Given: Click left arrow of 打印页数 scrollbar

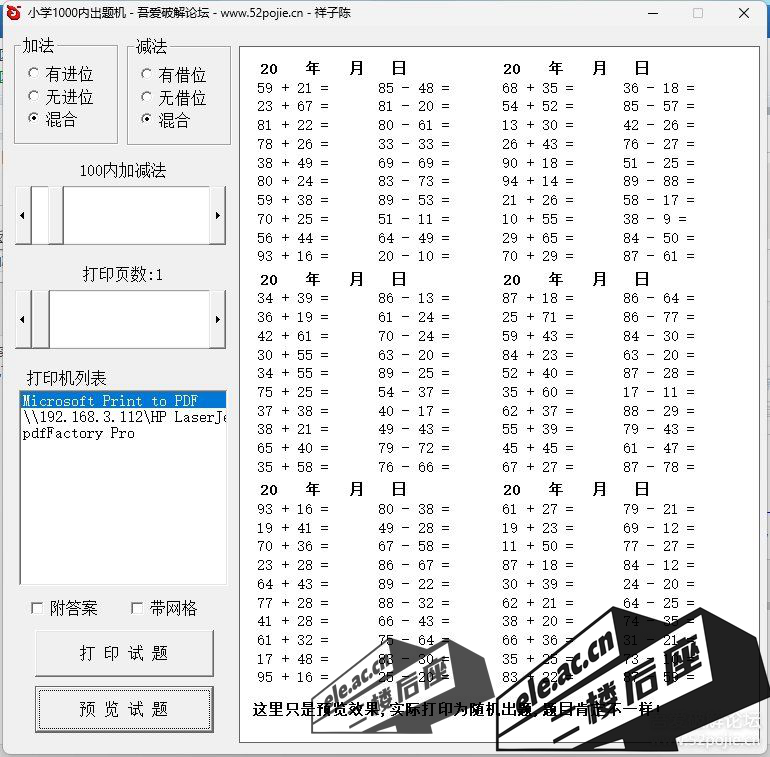Looking at the screenshot, I should (23, 319).
